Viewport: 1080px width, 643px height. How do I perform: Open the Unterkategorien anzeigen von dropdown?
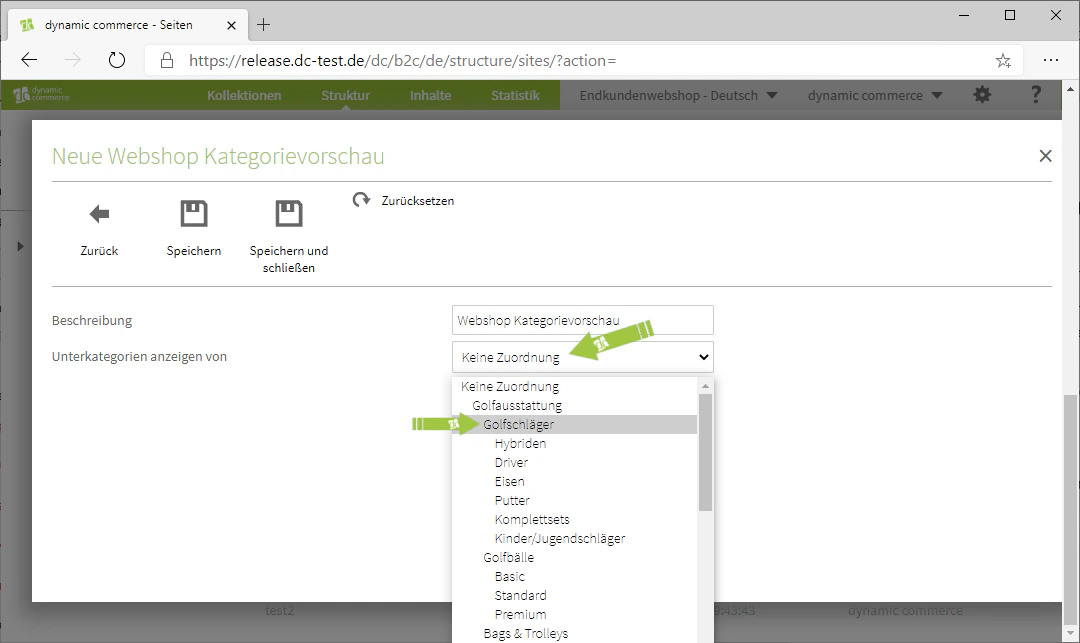click(x=583, y=357)
